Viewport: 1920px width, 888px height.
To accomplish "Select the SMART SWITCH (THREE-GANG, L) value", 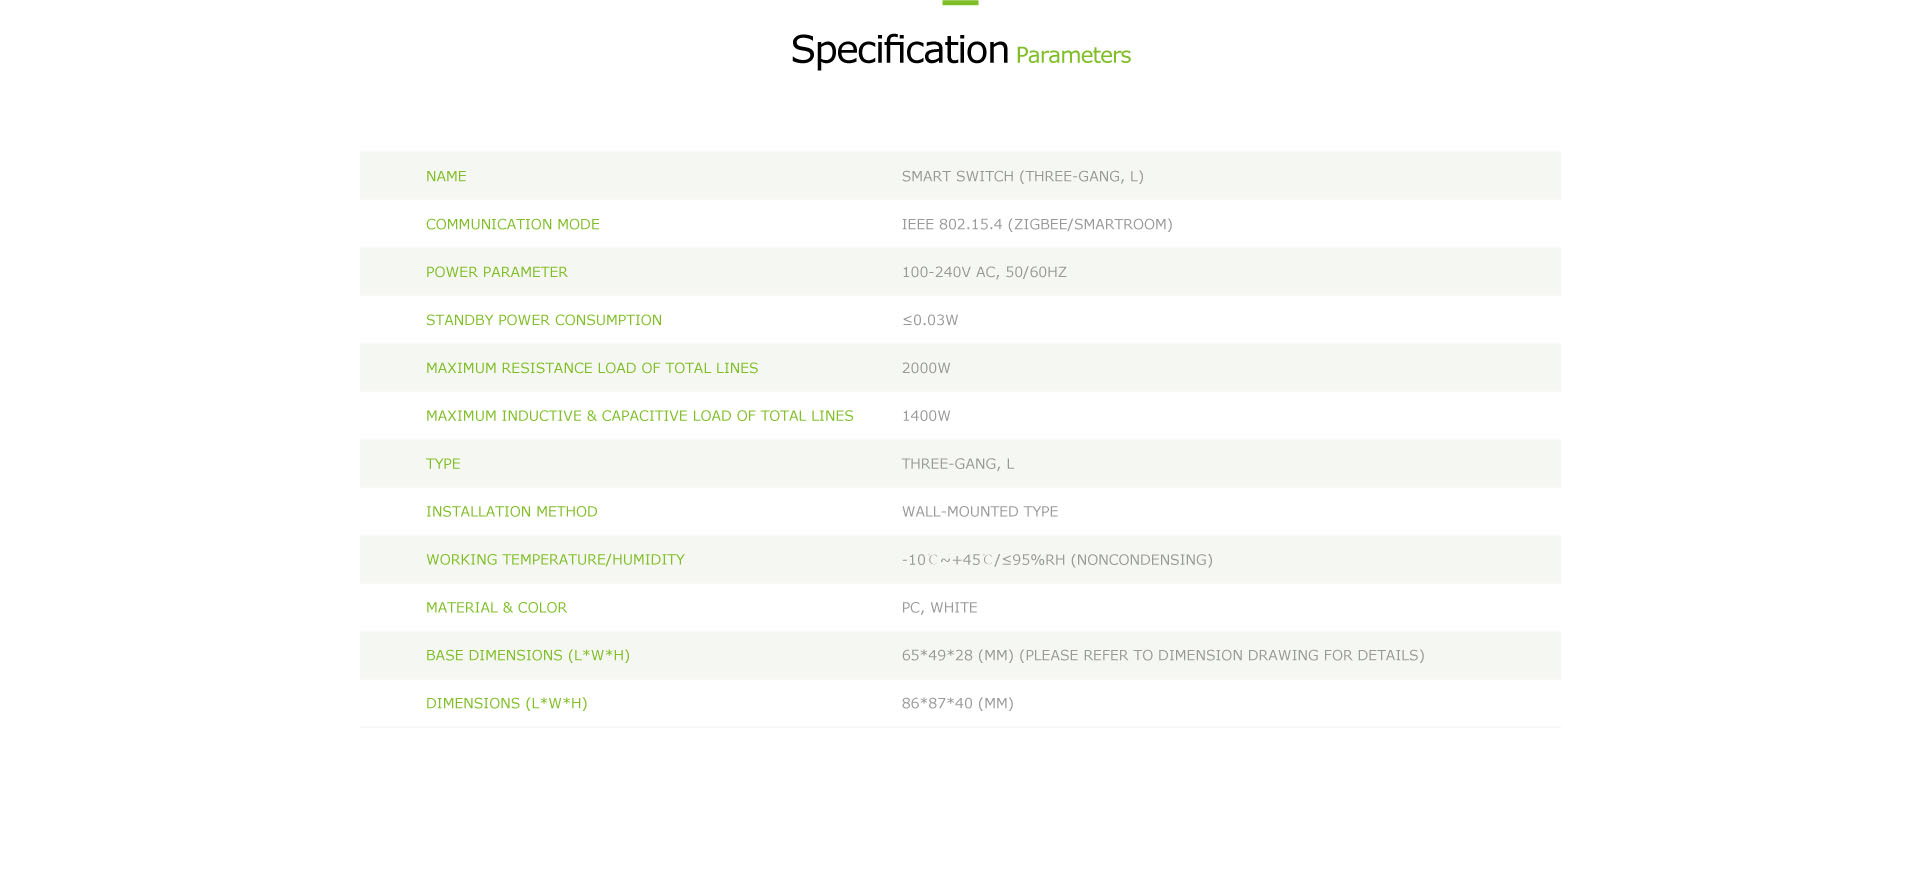I will tap(1022, 176).
